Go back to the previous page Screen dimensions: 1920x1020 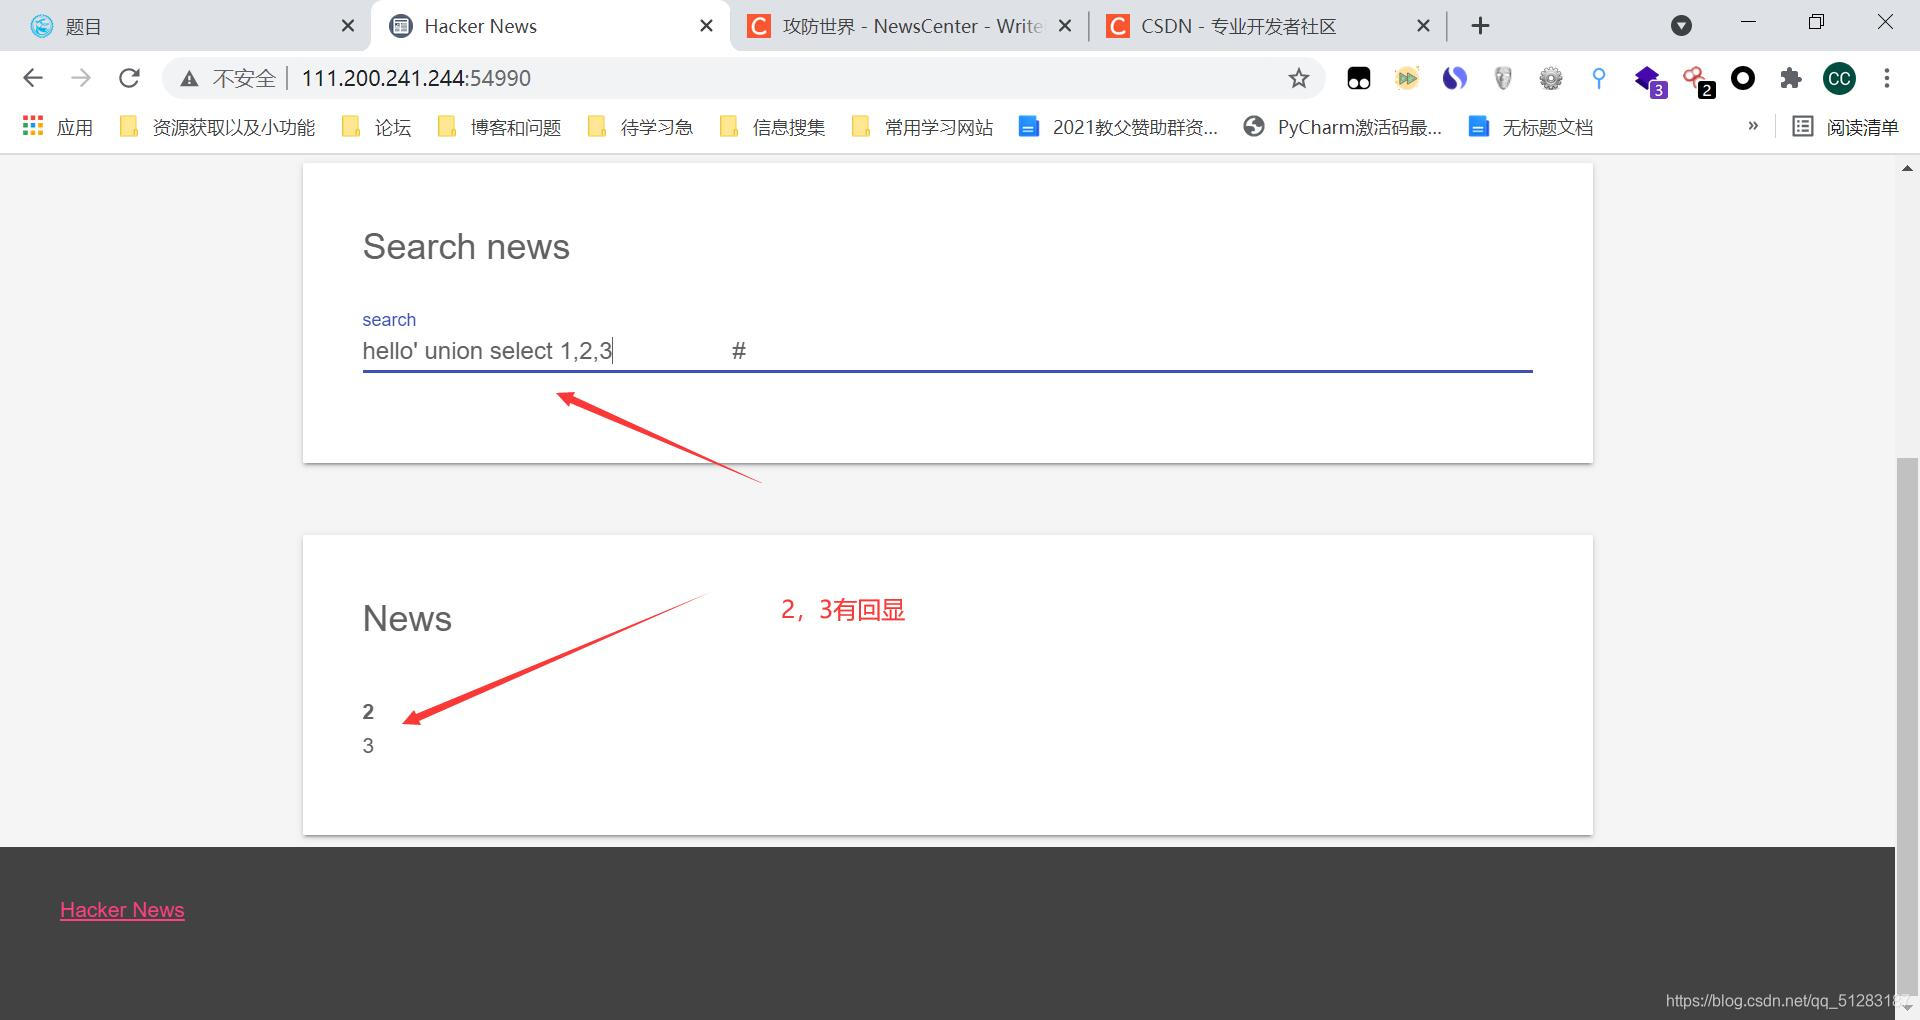[33, 78]
